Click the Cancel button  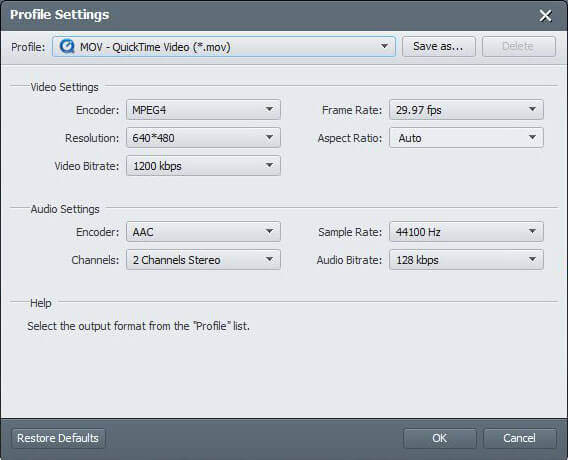click(520, 438)
